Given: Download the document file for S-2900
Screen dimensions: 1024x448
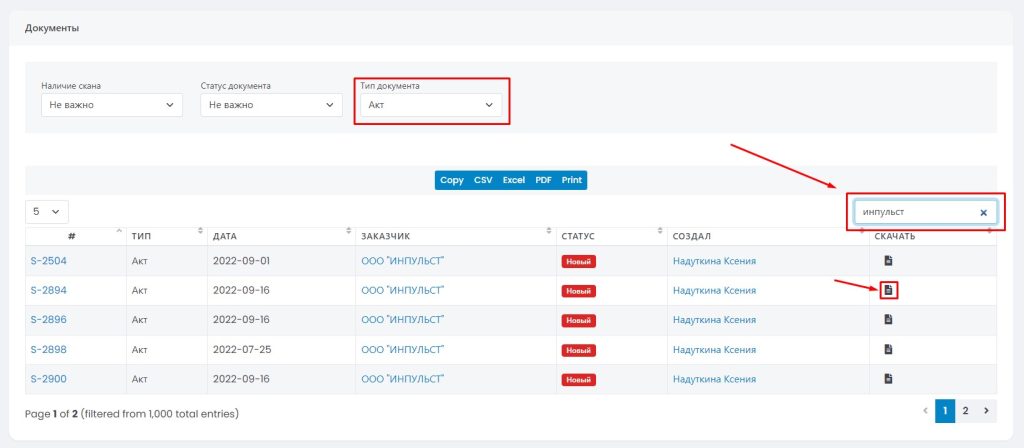Looking at the screenshot, I should click(x=888, y=379).
